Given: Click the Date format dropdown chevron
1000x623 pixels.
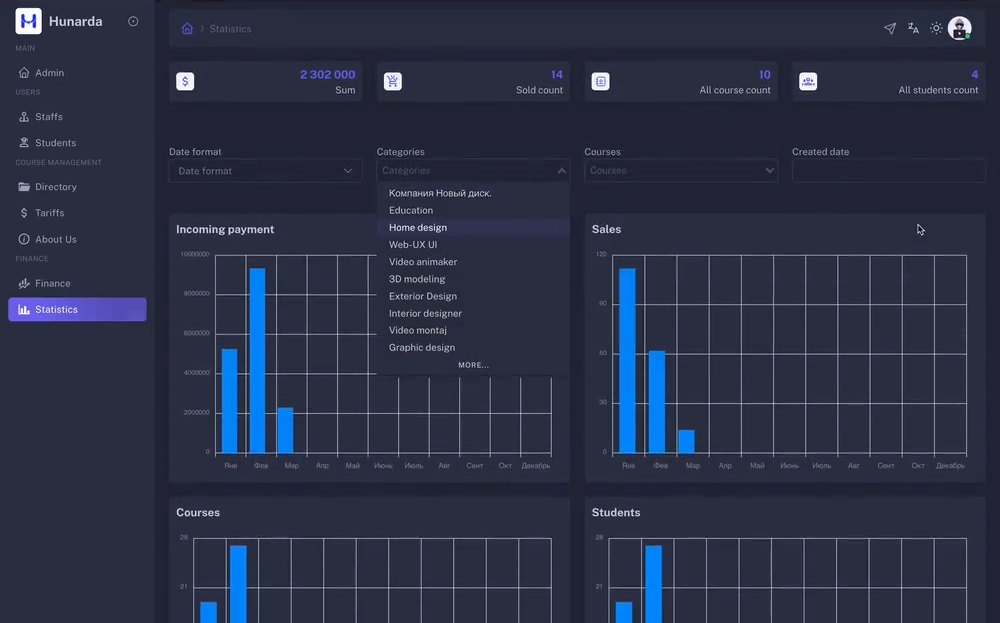Looking at the screenshot, I should point(348,171).
